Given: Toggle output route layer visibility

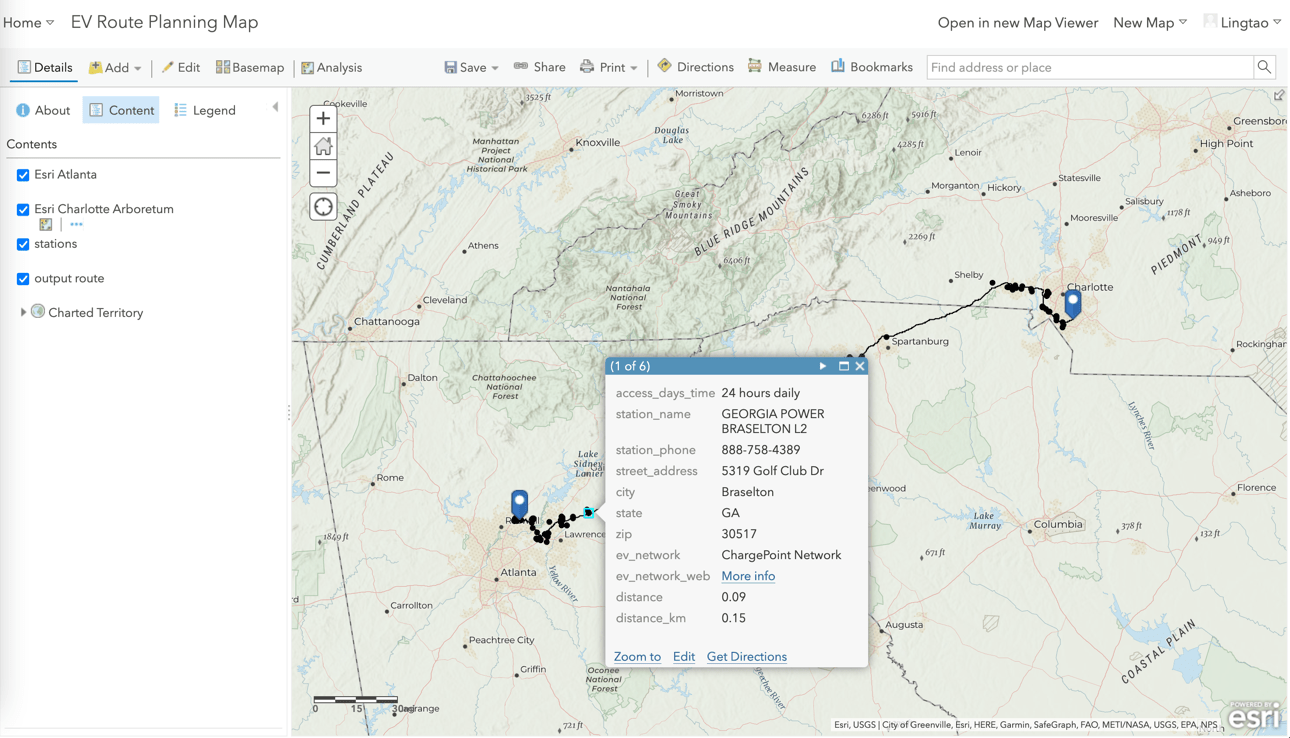Looking at the screenshot, I should click(23, 279).
